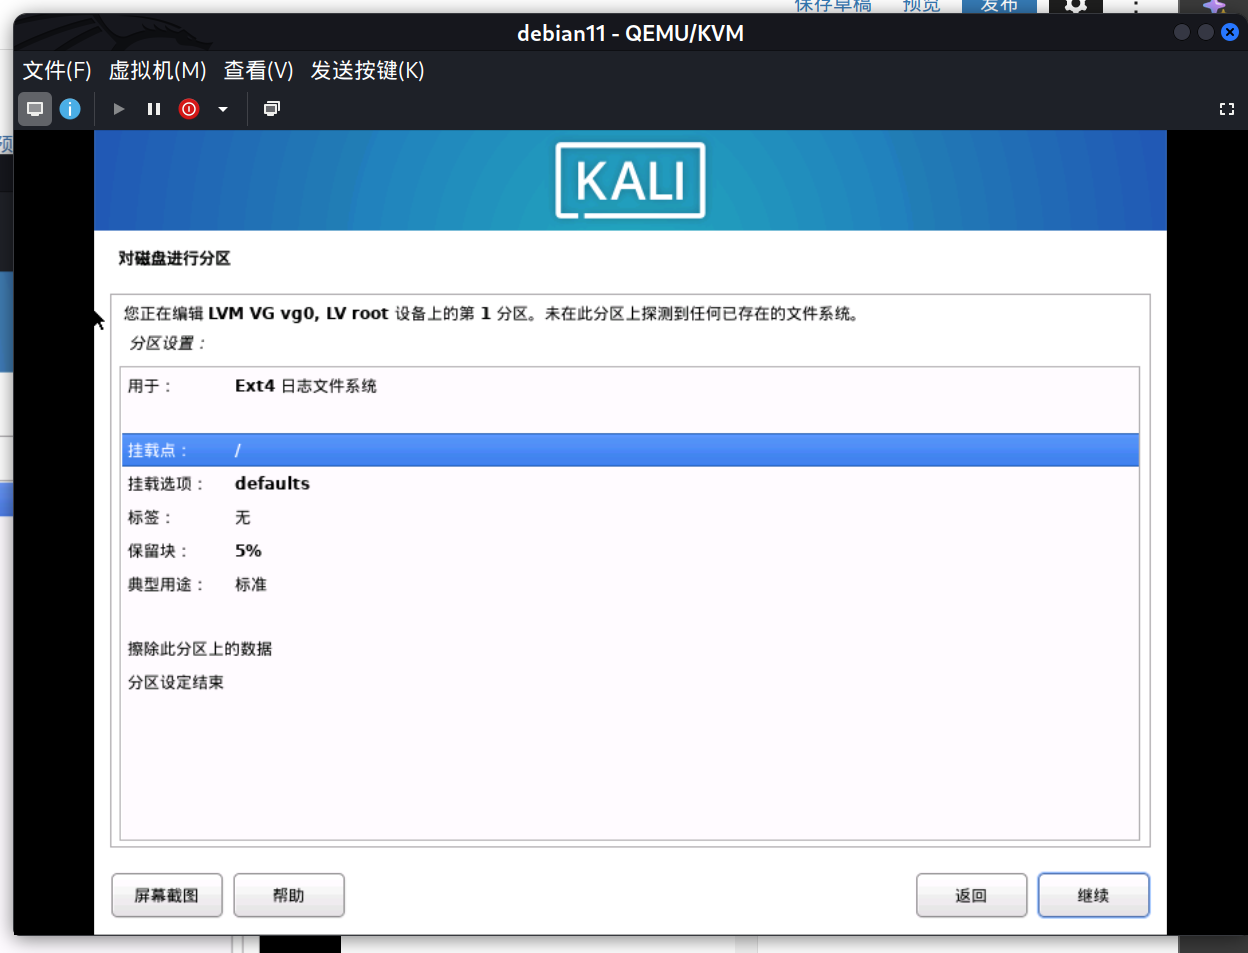Click the 返回 button
Screen dimensions: 1248x953
(971, 895)
